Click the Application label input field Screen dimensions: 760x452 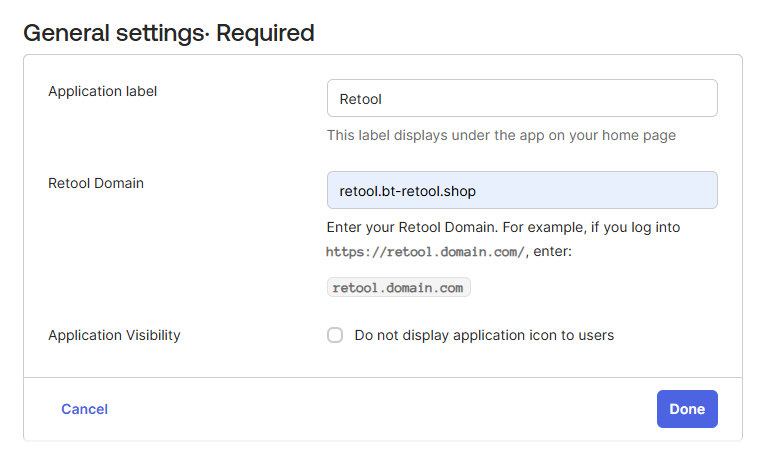coord(522,98)
